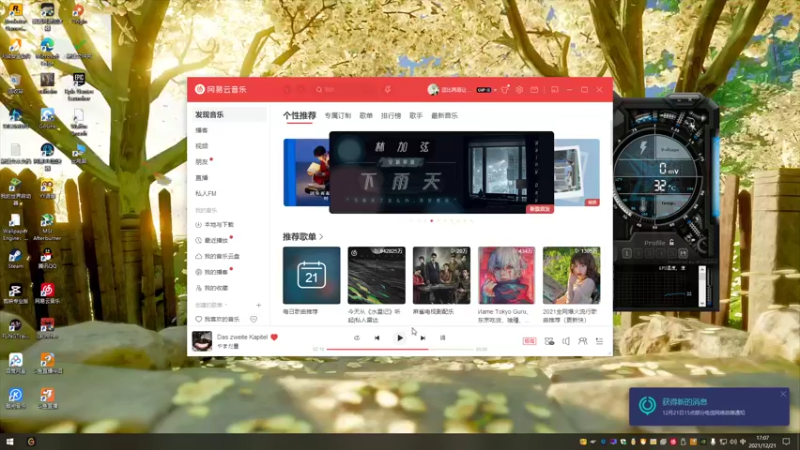Click the active red carousel dot
The height and width of the screenshot is (450, 800).
(x=432, y=221)
